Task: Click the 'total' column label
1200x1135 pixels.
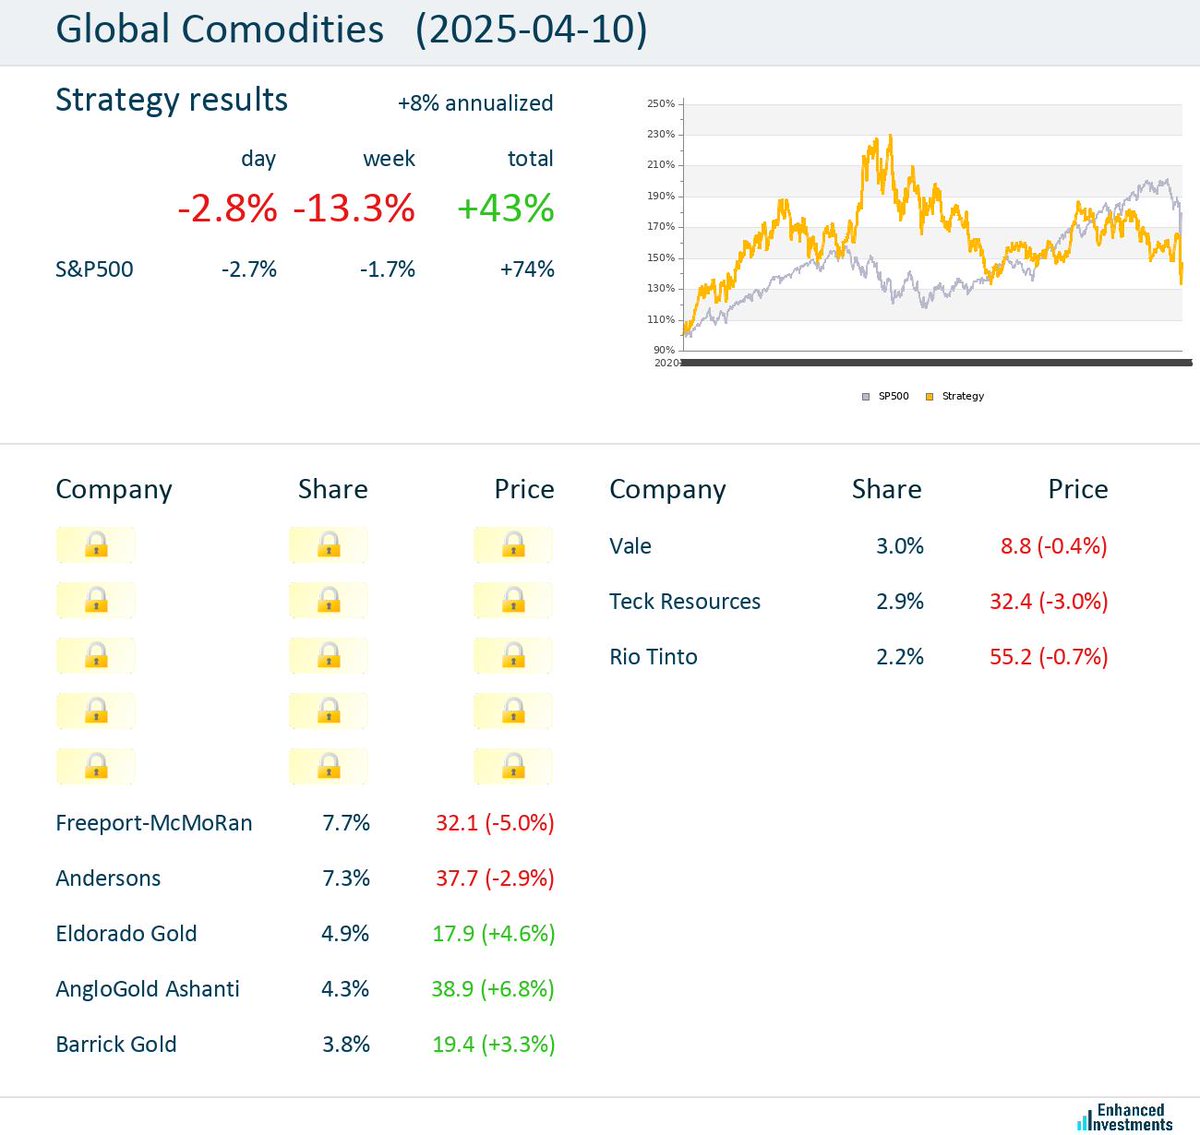Action: click(x=530, y=158)
